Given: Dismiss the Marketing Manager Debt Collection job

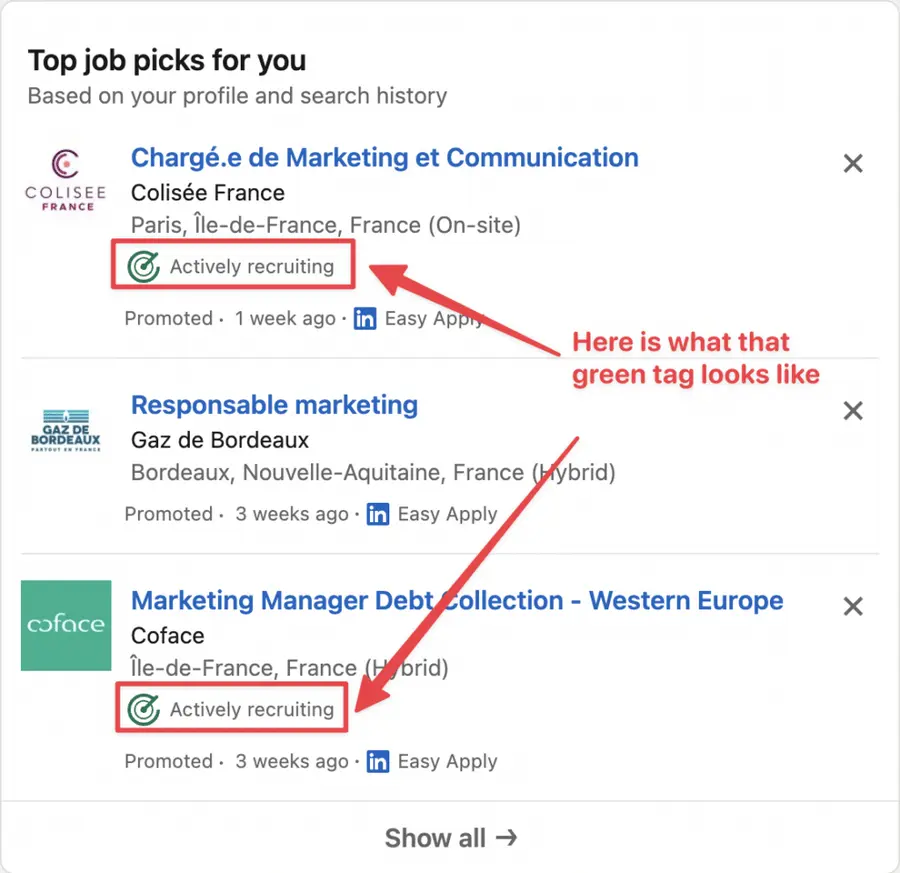Looking at the screenshot, I should tap(853, 606).
